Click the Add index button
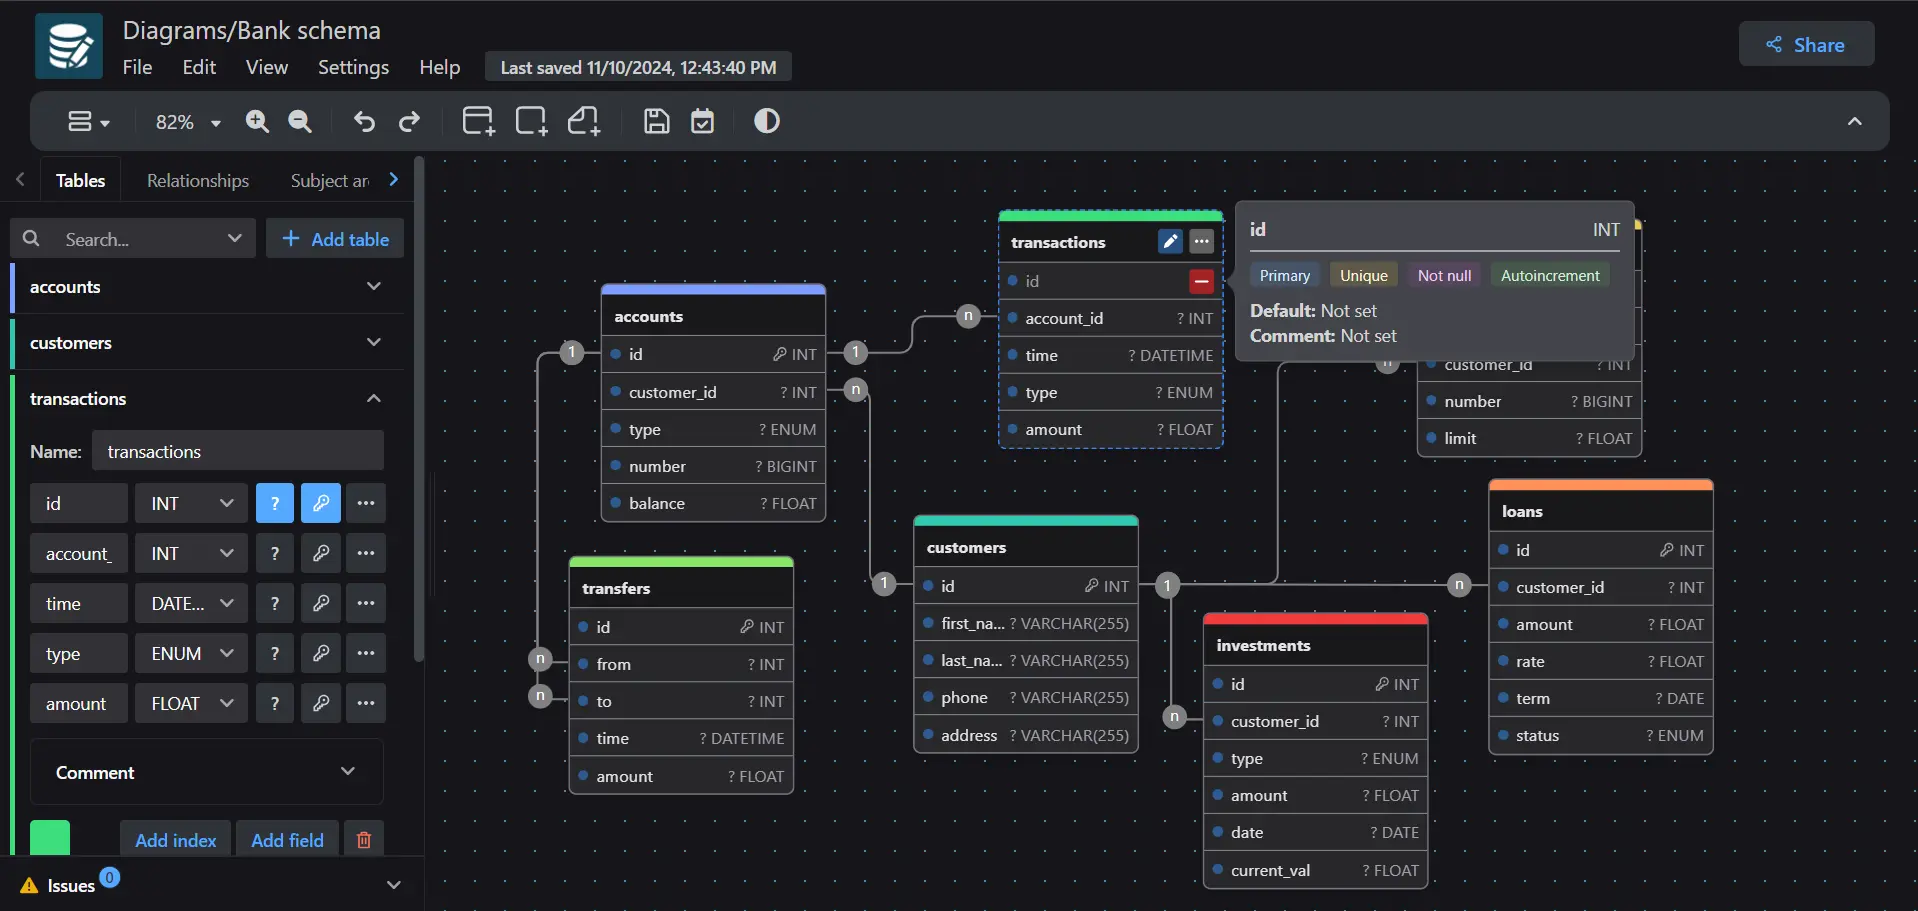The width and height of the screenshot is (1918, 911). [175, 839]
